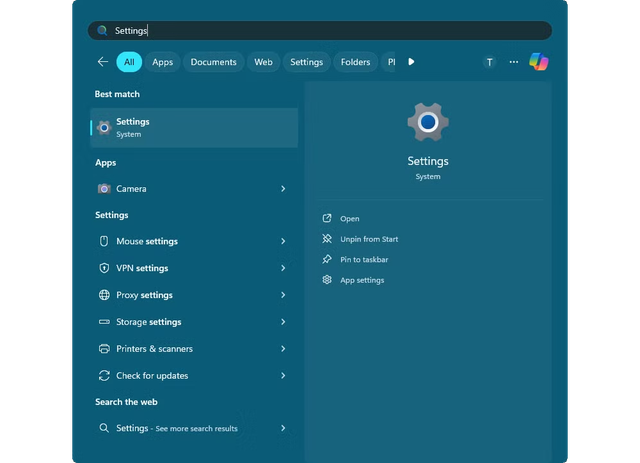Choose Unpin from Start option

point(368,239)
